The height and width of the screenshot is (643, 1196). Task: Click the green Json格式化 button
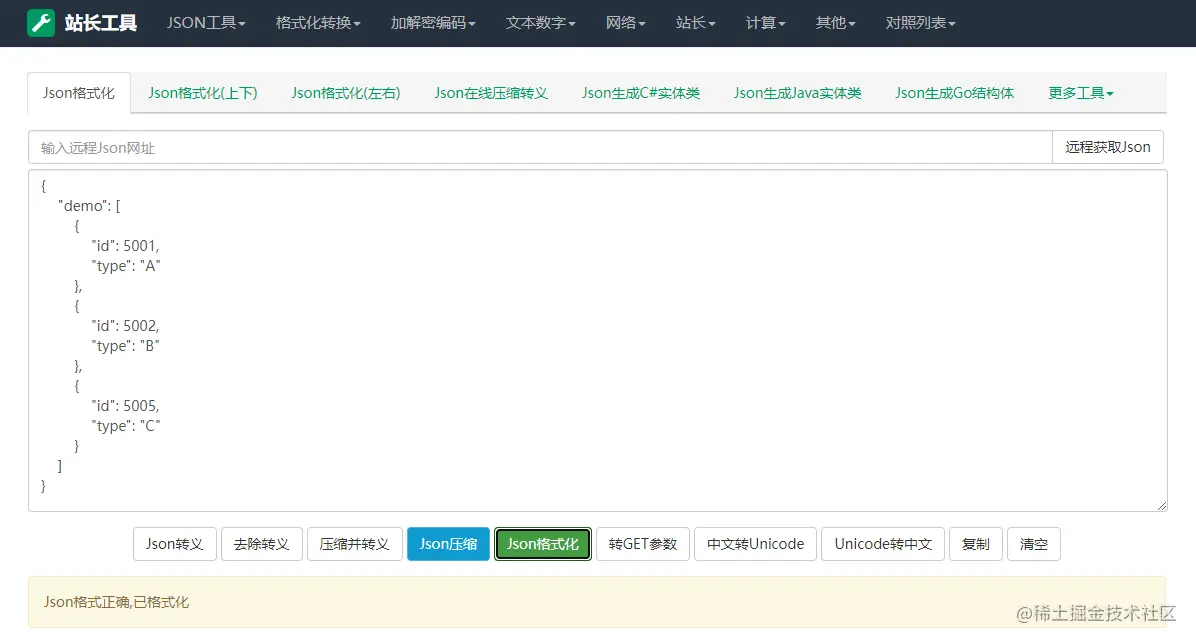point(542,544)
